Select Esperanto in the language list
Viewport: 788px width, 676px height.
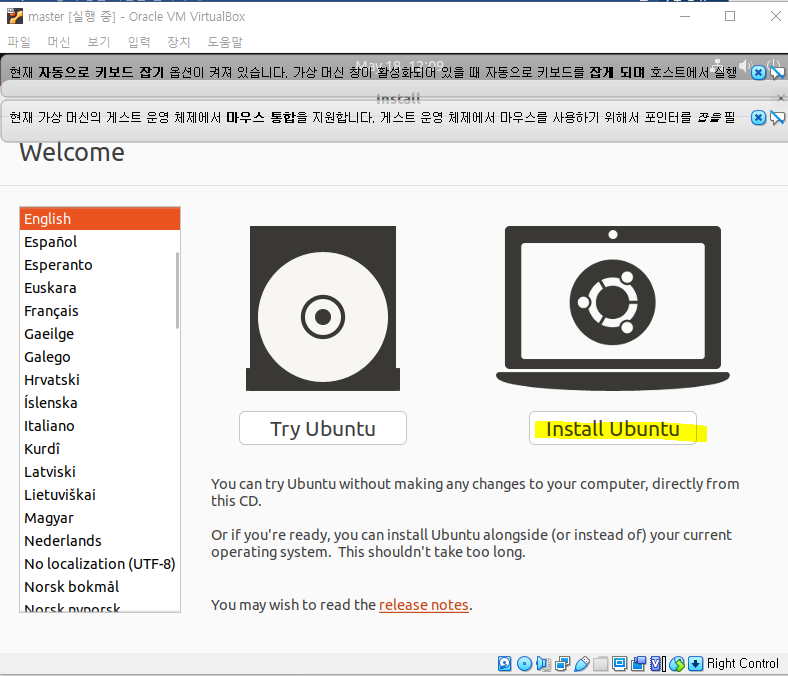click(x=100, y=265)
